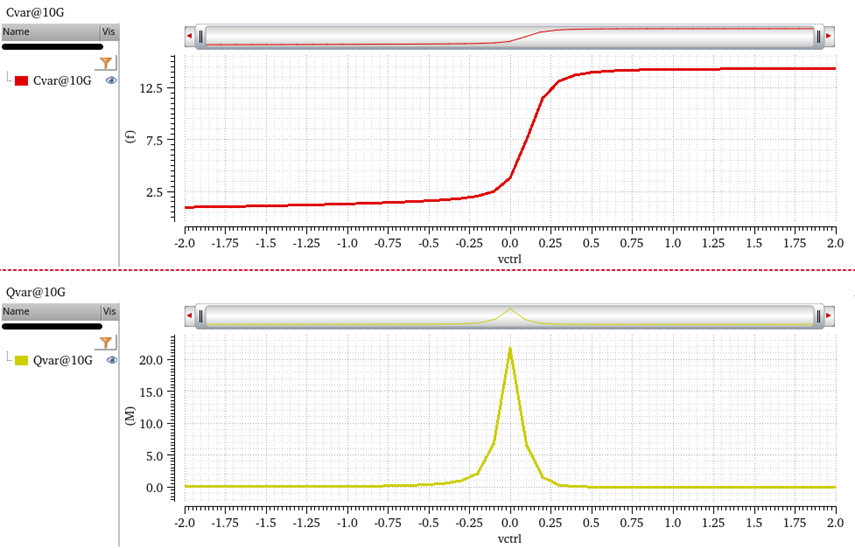The height and width of the screenshot is (548, 855).
Task: Click the red Cvar@10G color swatch
Action: point(21,80)
